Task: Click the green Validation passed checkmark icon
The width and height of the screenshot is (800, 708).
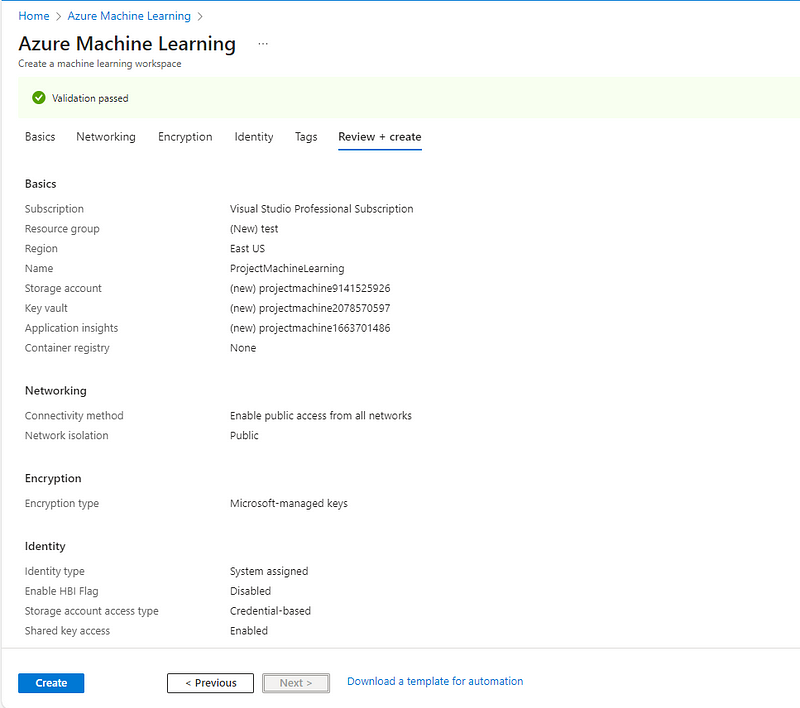Action: coord(39,97)
